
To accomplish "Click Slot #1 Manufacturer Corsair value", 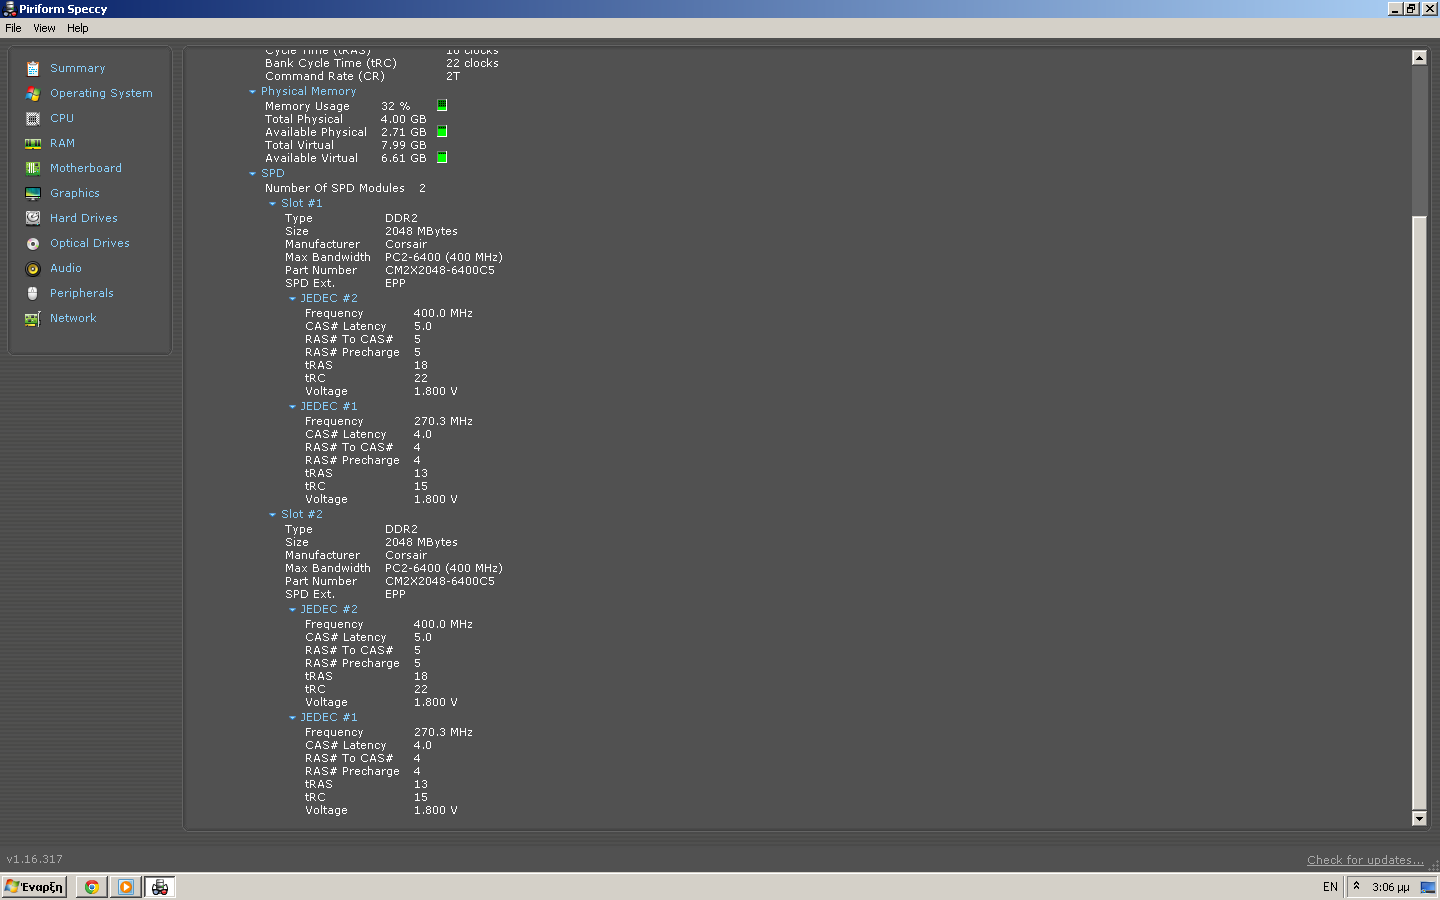I will click(x=406, y=244).
